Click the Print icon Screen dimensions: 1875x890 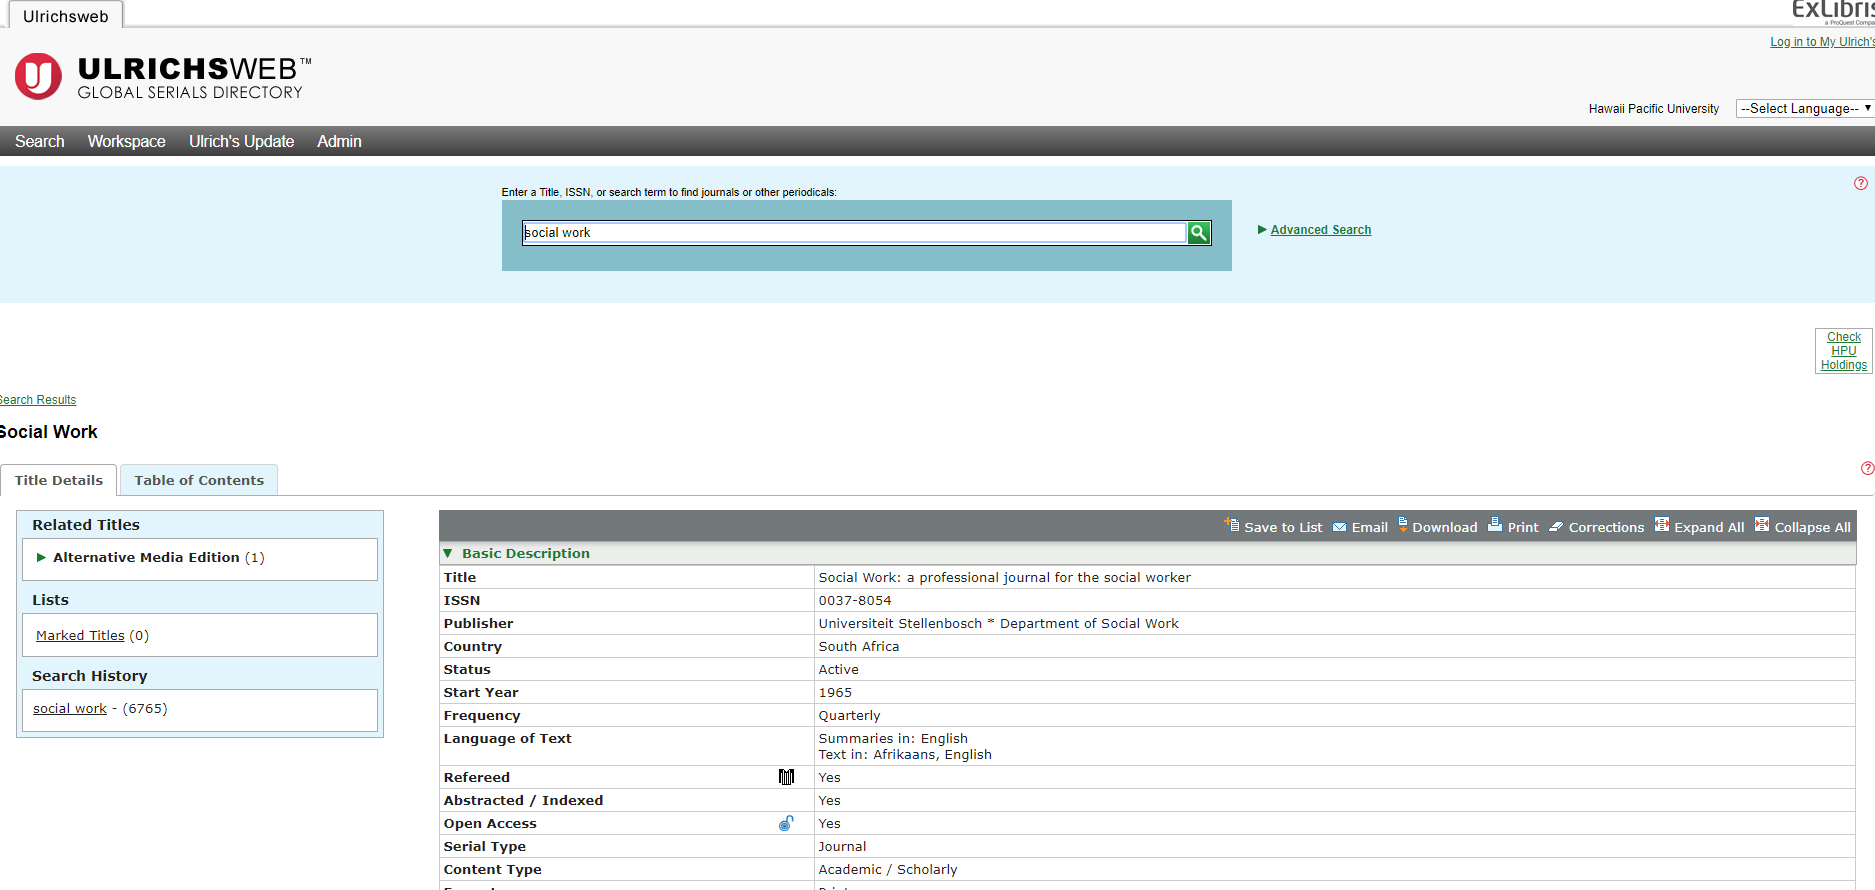(x=1495, y=525)
